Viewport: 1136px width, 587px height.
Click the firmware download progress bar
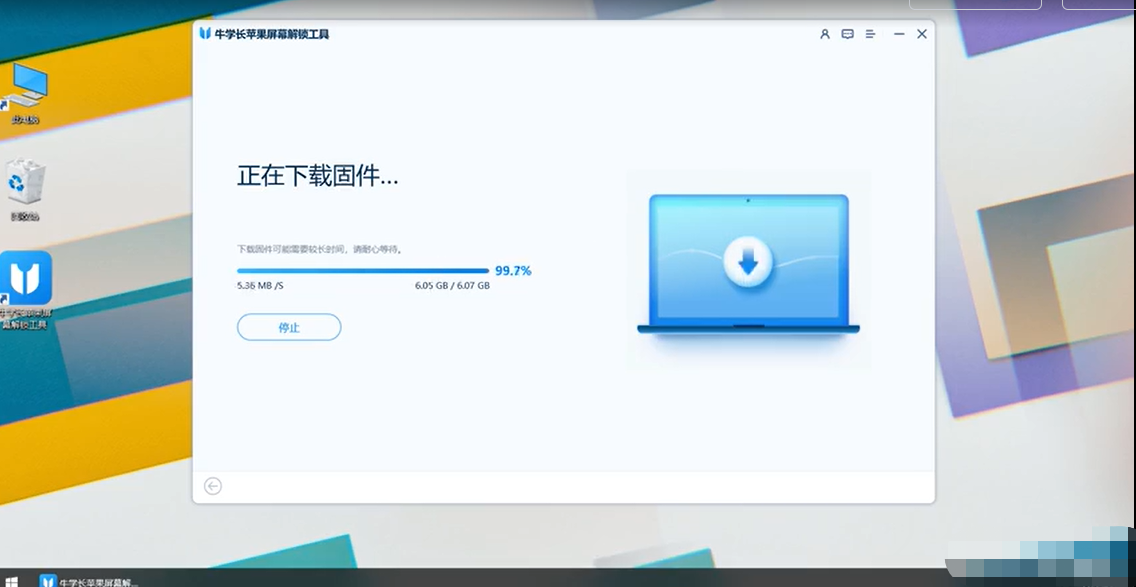363,271
